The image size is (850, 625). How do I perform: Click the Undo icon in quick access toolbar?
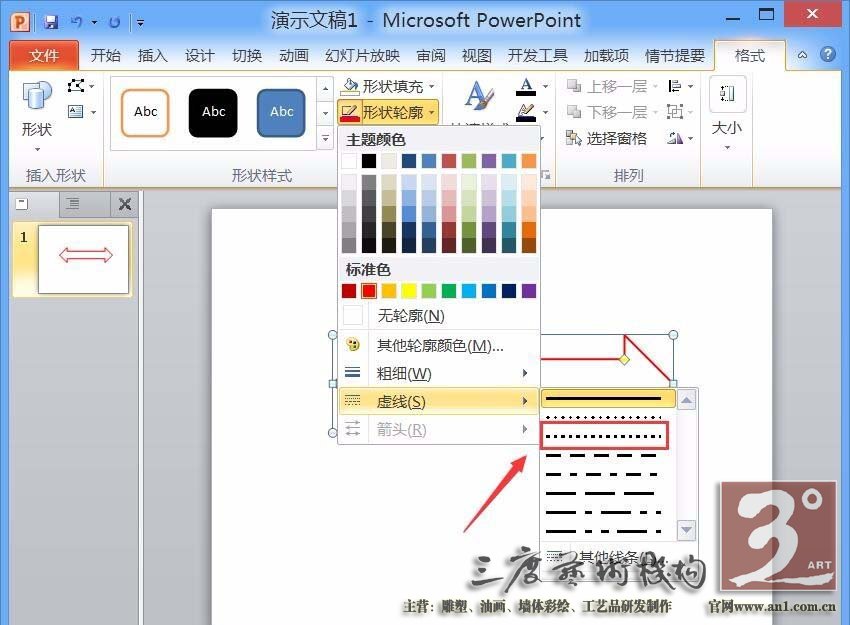click(77, 22)
